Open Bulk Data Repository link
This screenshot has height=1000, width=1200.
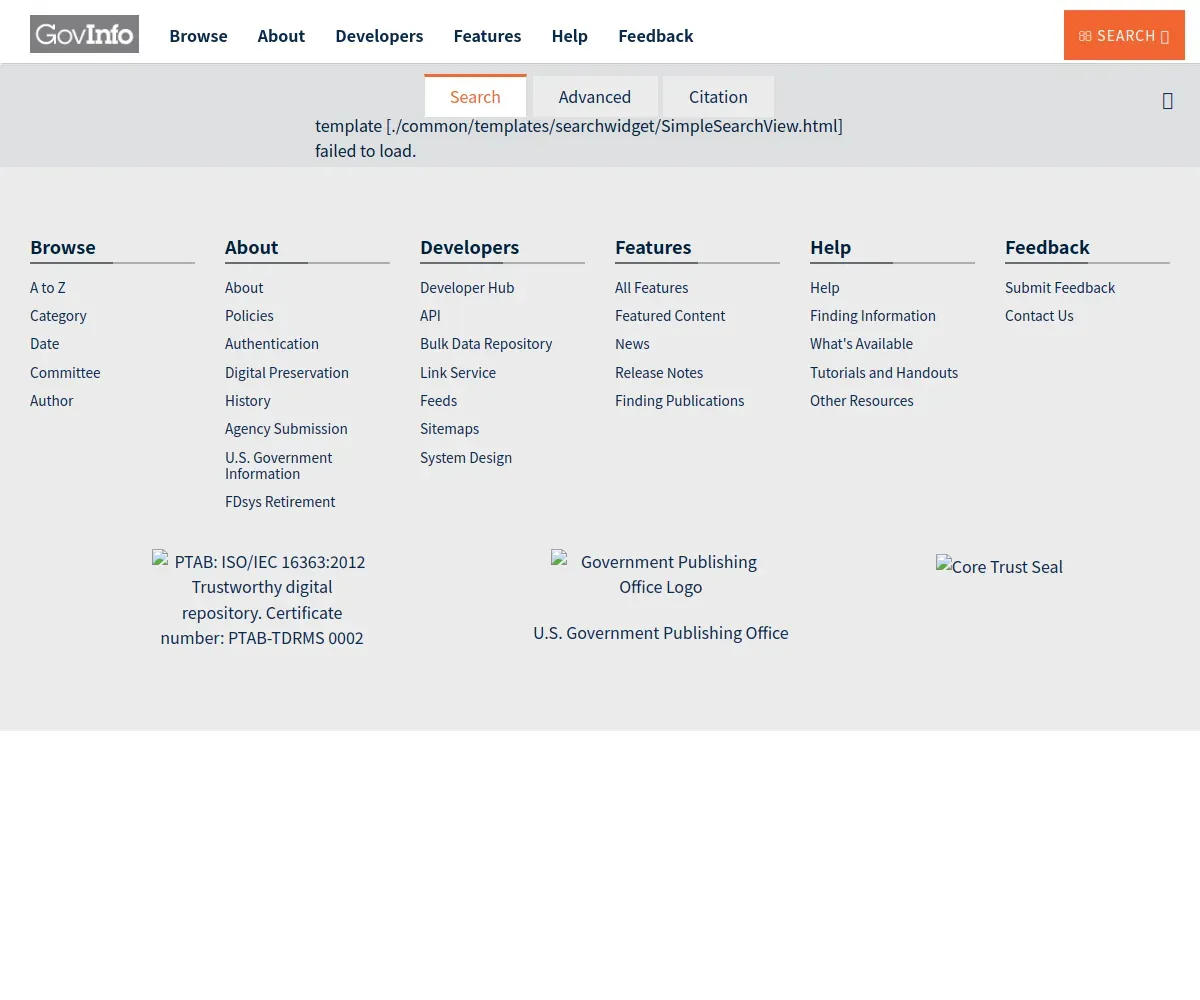[x=486, y=344]
